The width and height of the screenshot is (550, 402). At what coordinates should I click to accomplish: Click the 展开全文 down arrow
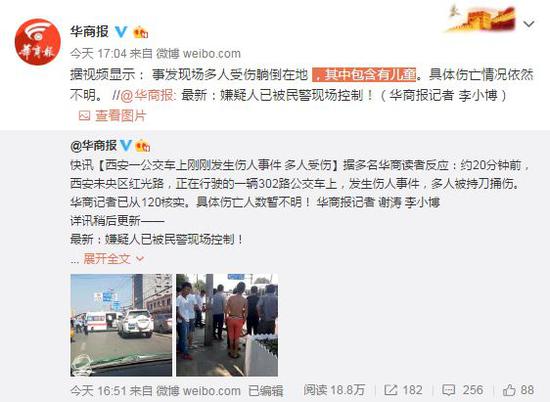point(140,259)
